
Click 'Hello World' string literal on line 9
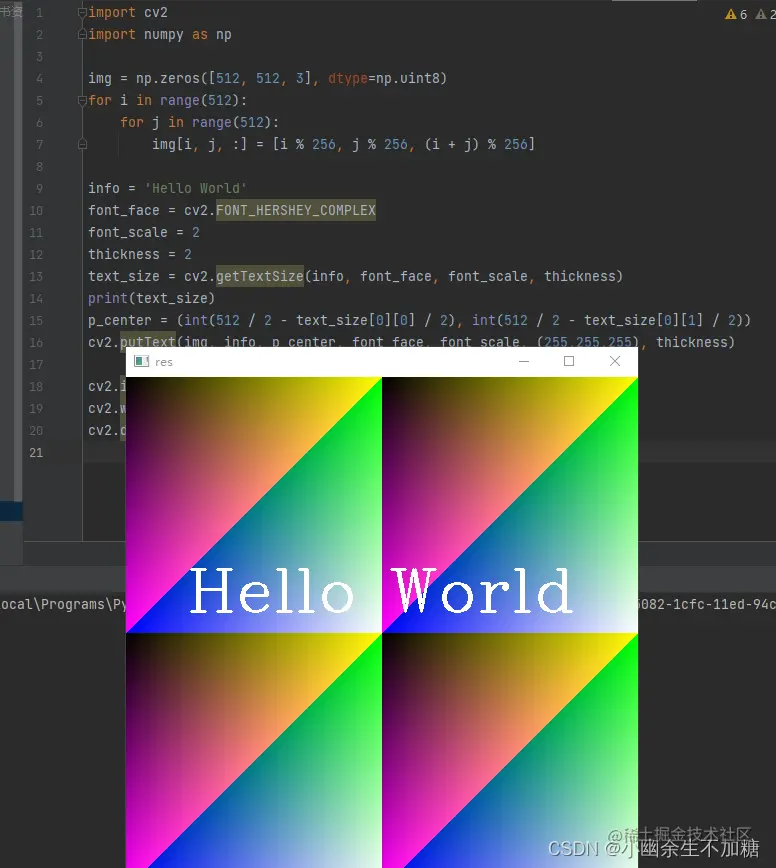pos(195,188)
